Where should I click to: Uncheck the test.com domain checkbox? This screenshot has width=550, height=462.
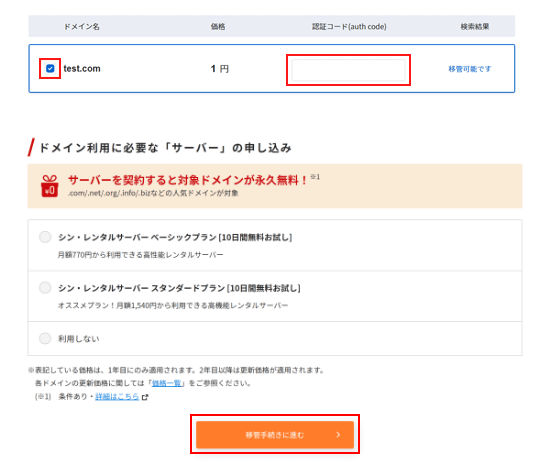click(50, 68)
